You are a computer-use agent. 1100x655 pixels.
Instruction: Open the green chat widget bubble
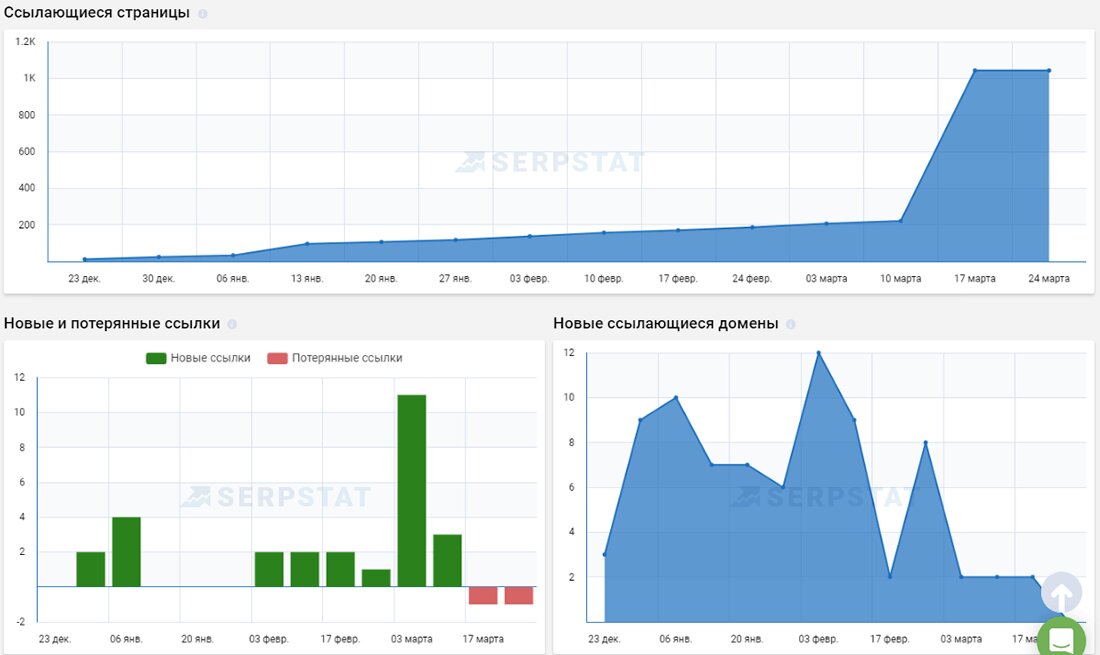click(1061, 638)
